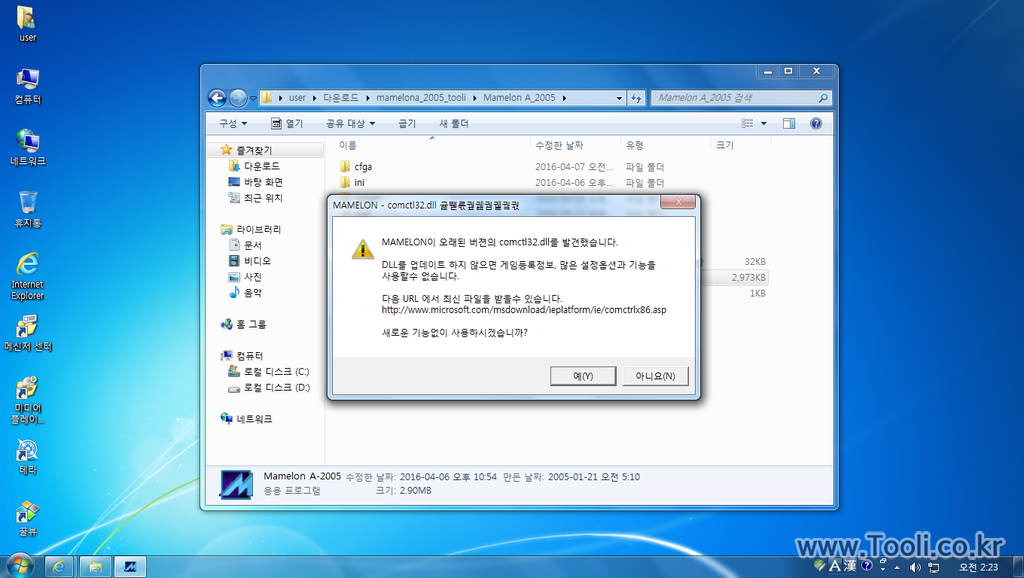Open the 테라 desktop shortcut

[x=27, y=457]
